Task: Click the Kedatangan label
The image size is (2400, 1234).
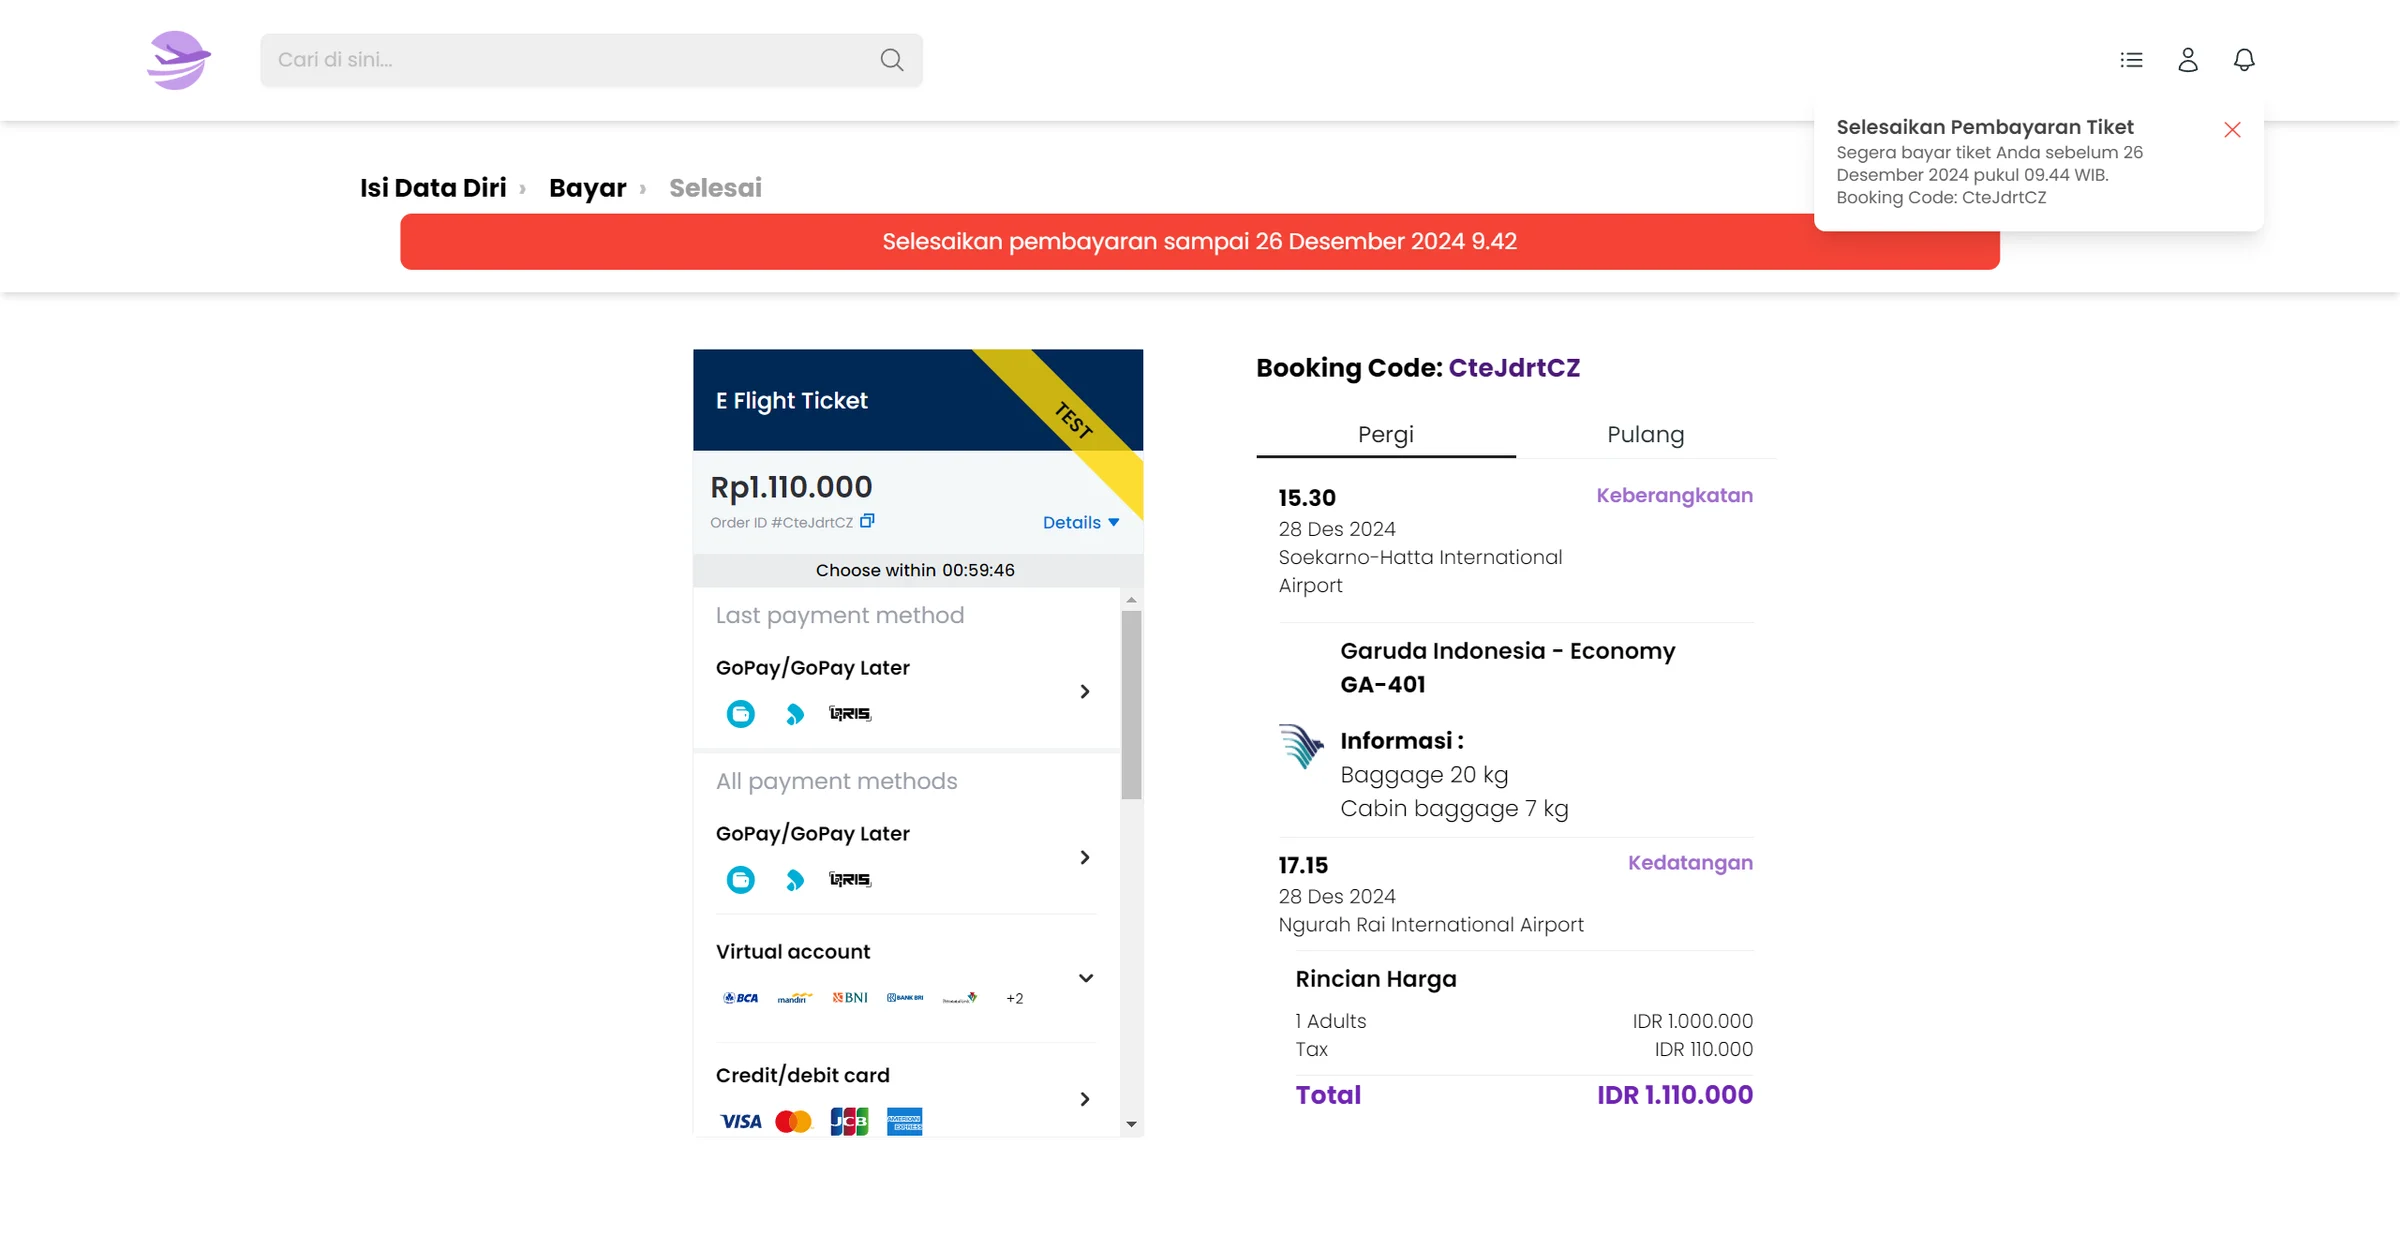Action: pyautogui.click(x=1690, y=863)
